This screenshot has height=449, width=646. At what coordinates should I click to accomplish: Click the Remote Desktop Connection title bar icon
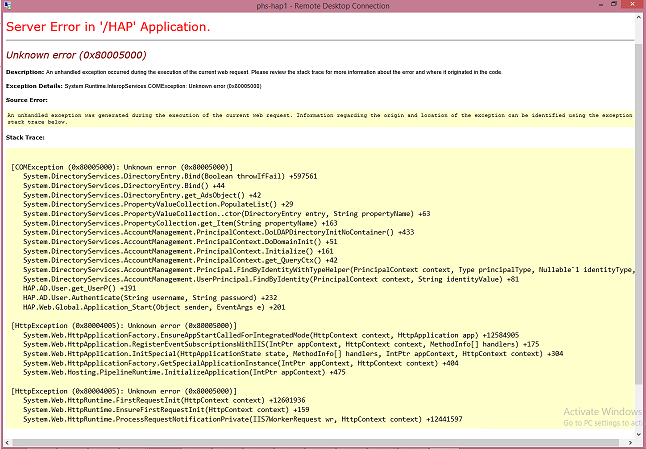[8, 7]
